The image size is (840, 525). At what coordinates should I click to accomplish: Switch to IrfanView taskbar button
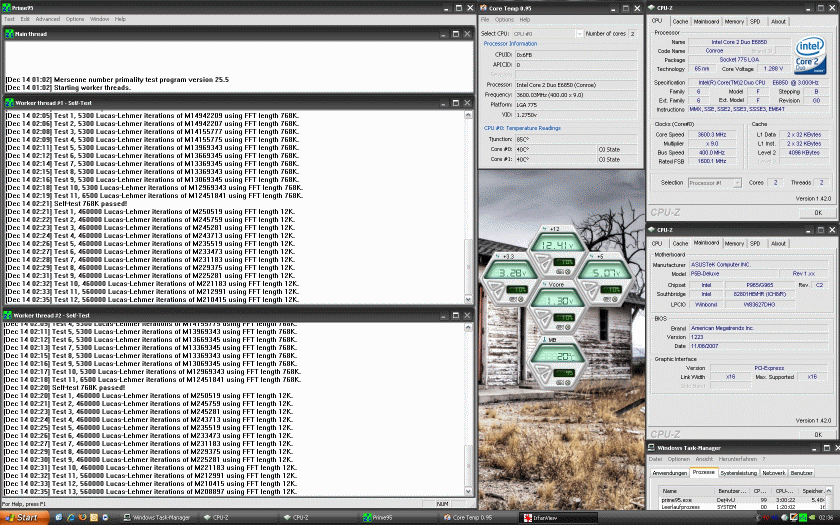559,518
